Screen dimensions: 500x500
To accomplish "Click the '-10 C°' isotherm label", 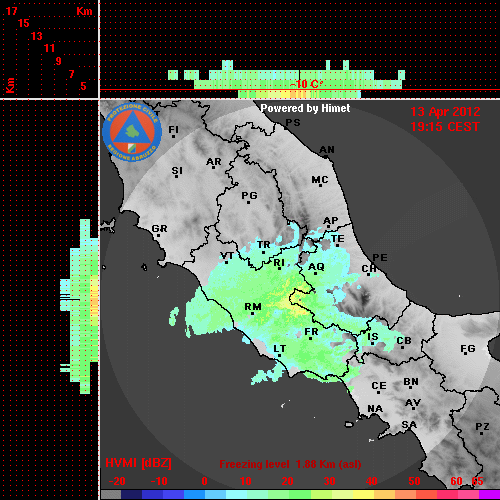I will (x=306, y=84).
